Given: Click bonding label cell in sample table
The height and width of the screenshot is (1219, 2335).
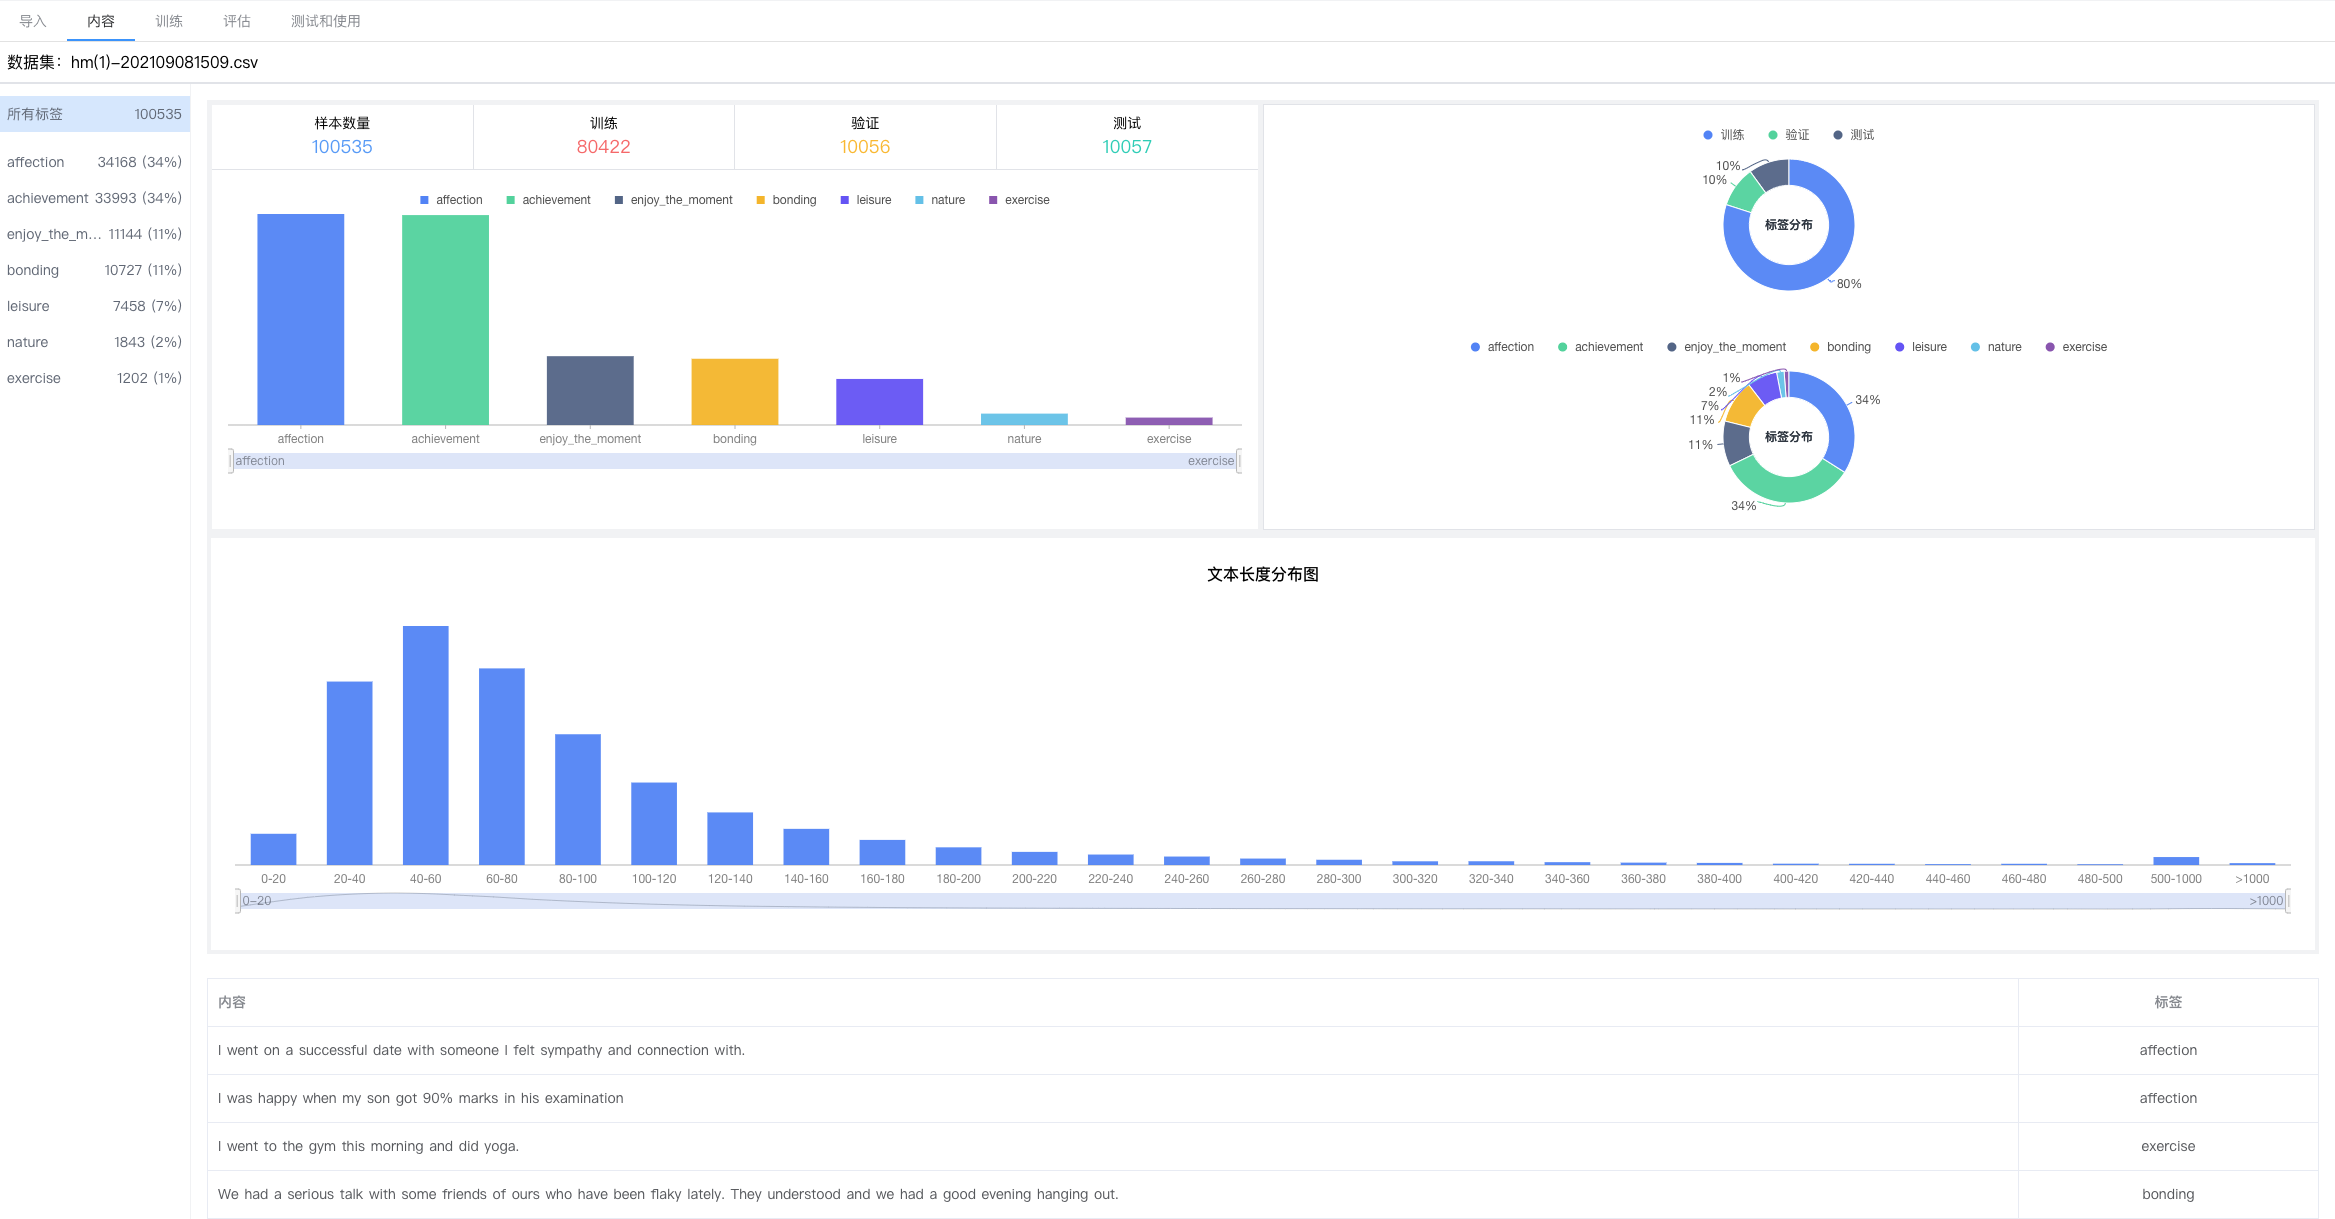Looking at the screenshot, I should tap(2168, 1194).
